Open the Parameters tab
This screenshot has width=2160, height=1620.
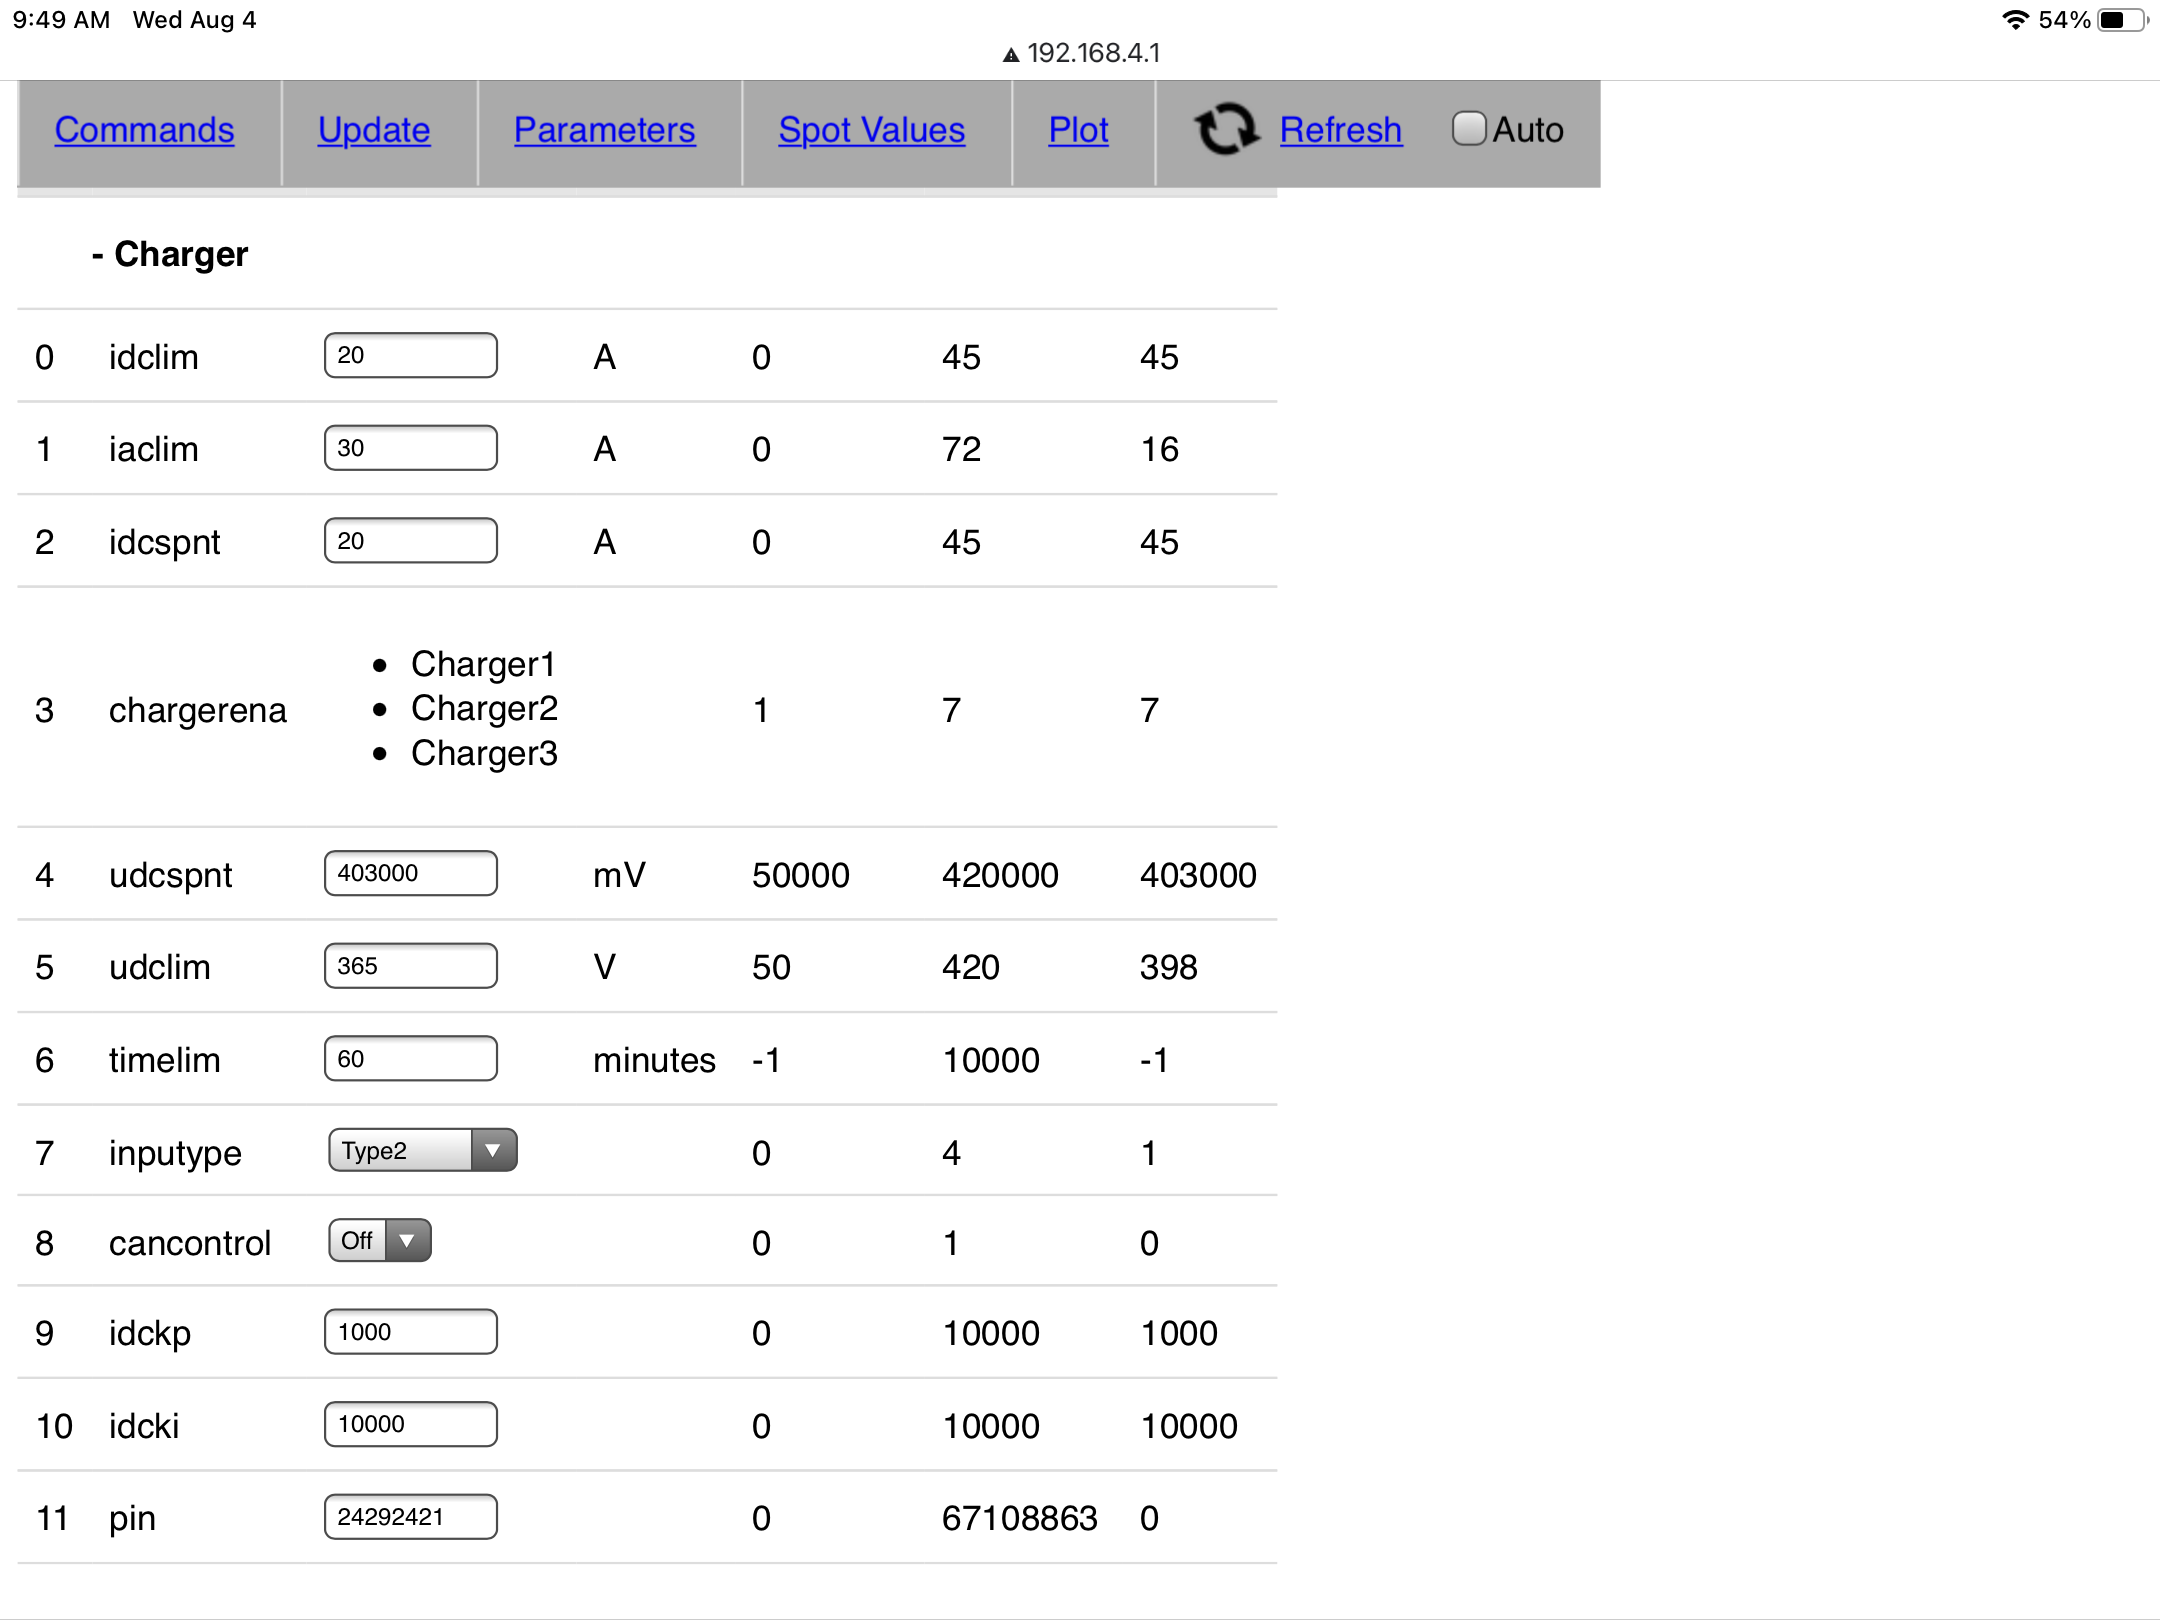click(604, 130)
